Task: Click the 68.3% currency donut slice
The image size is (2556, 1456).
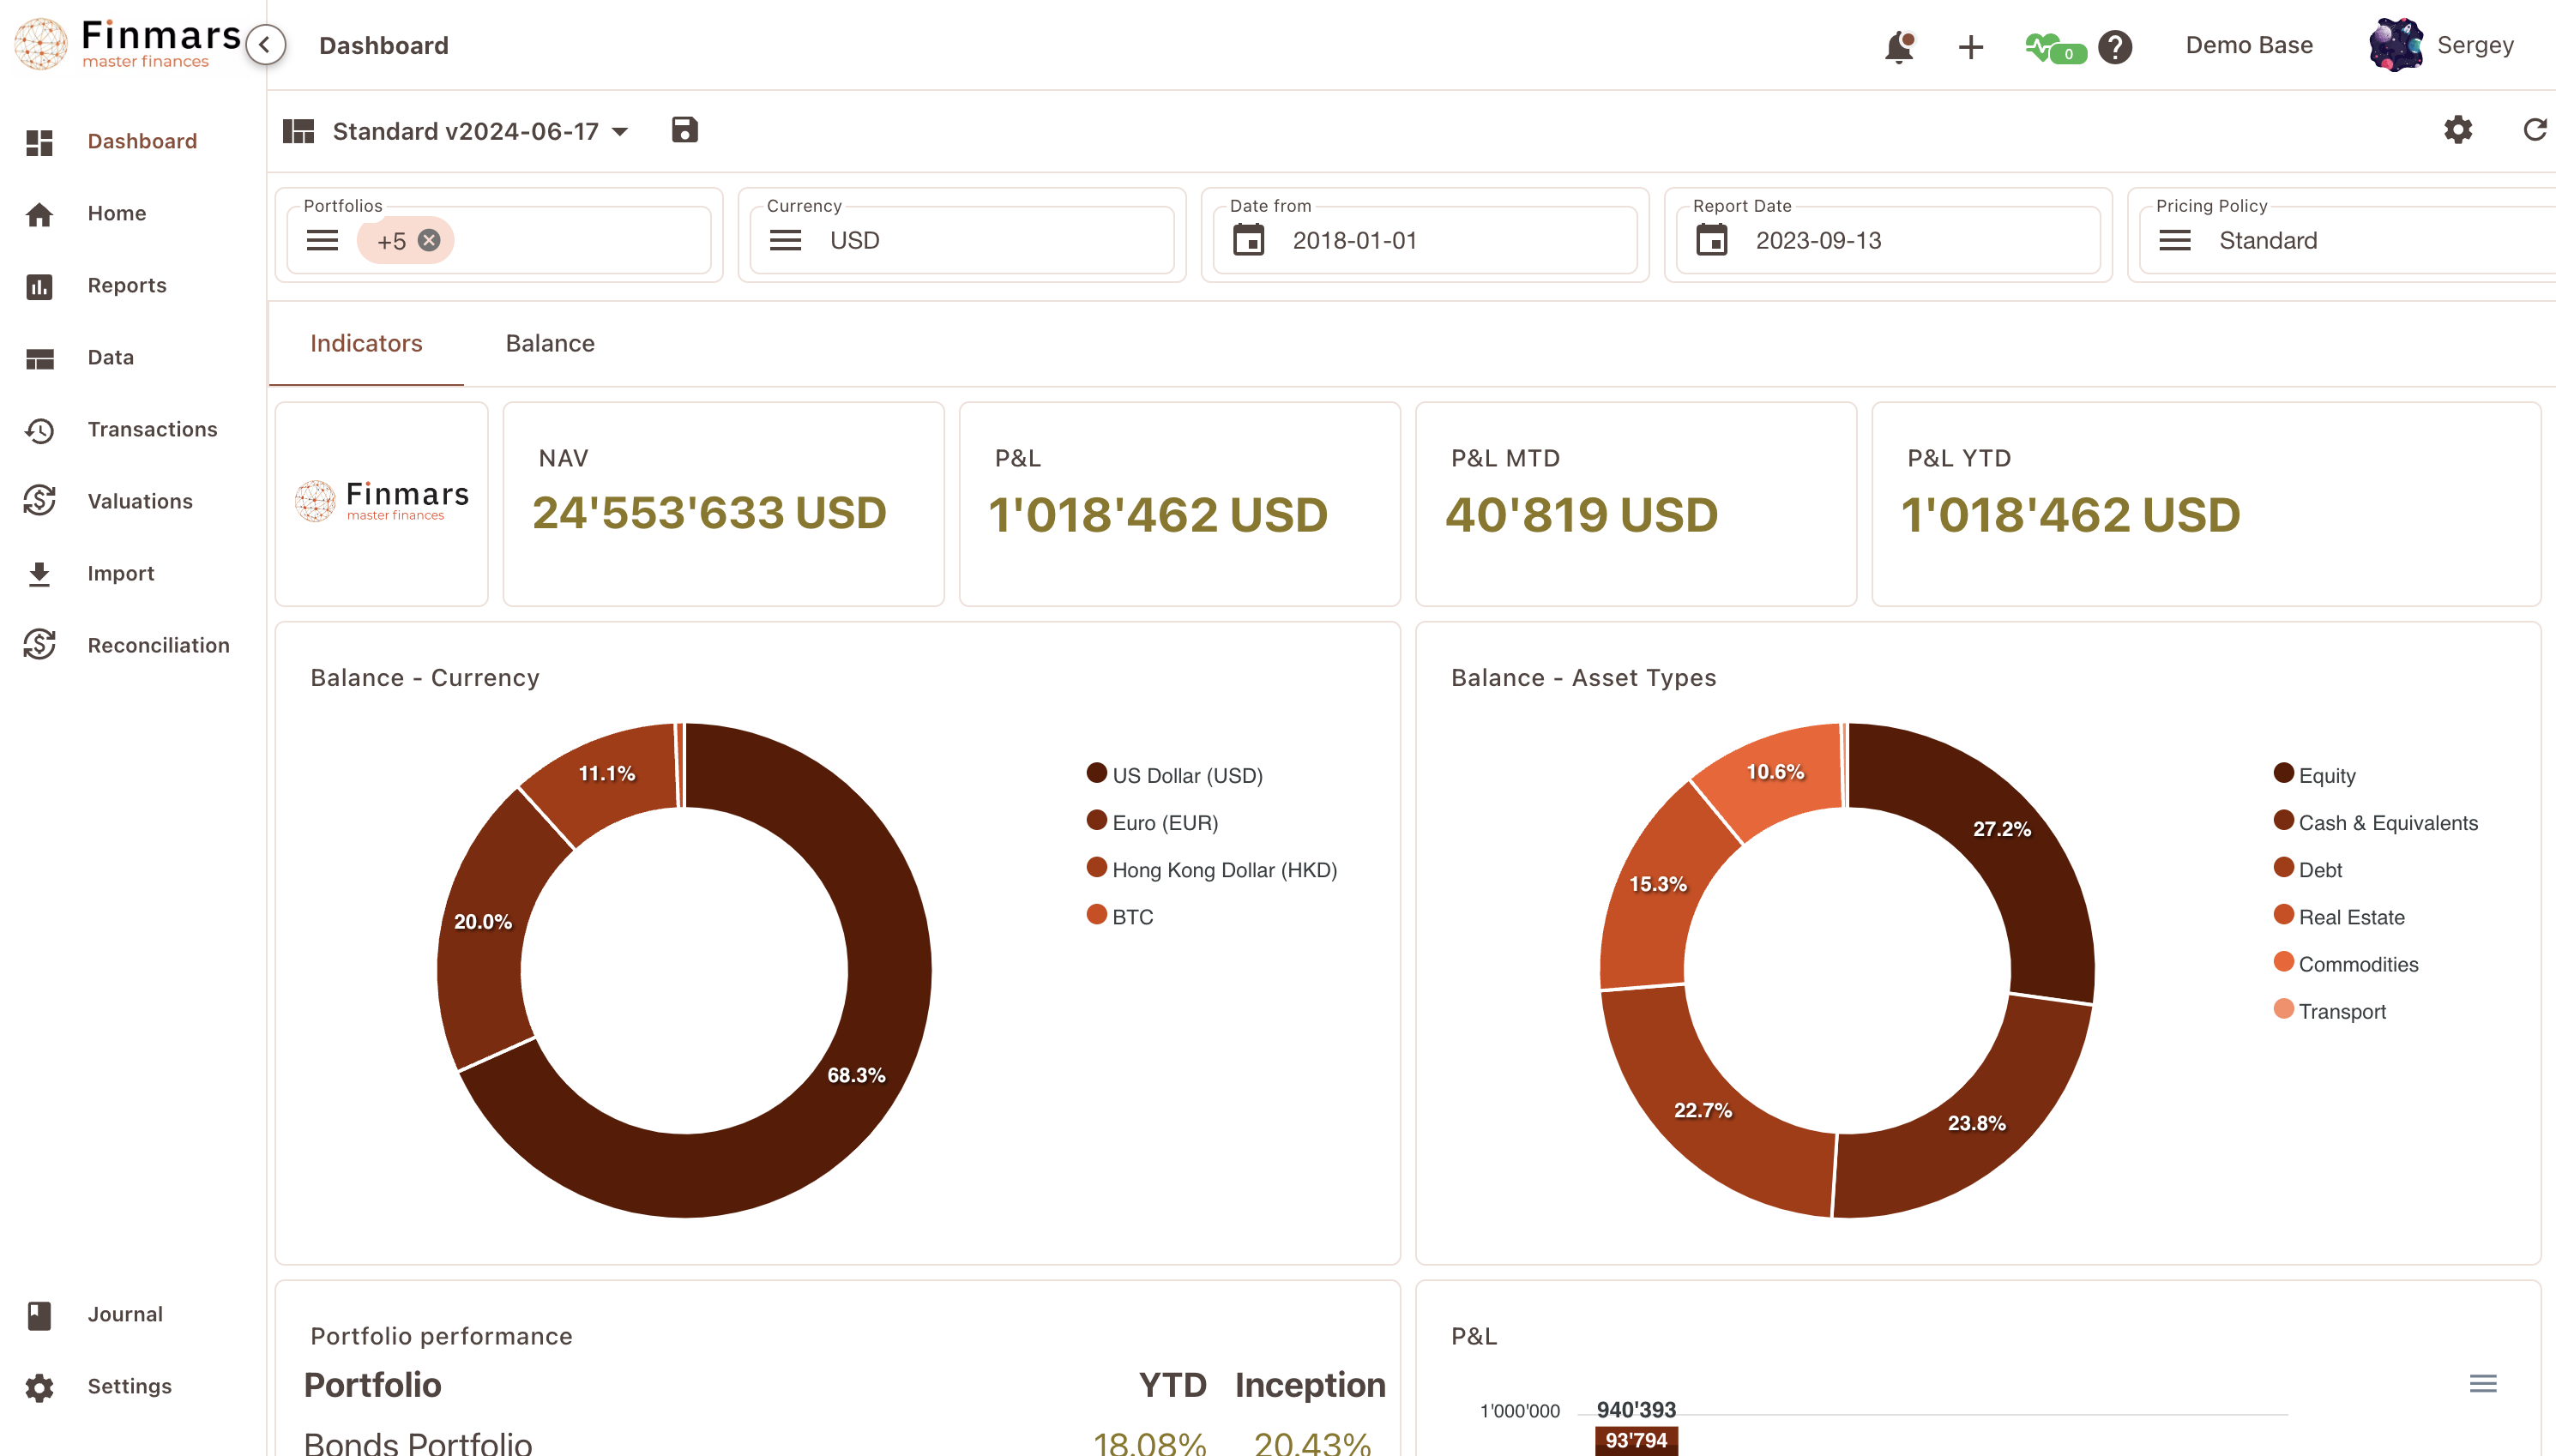Action: coord(856,1075)
